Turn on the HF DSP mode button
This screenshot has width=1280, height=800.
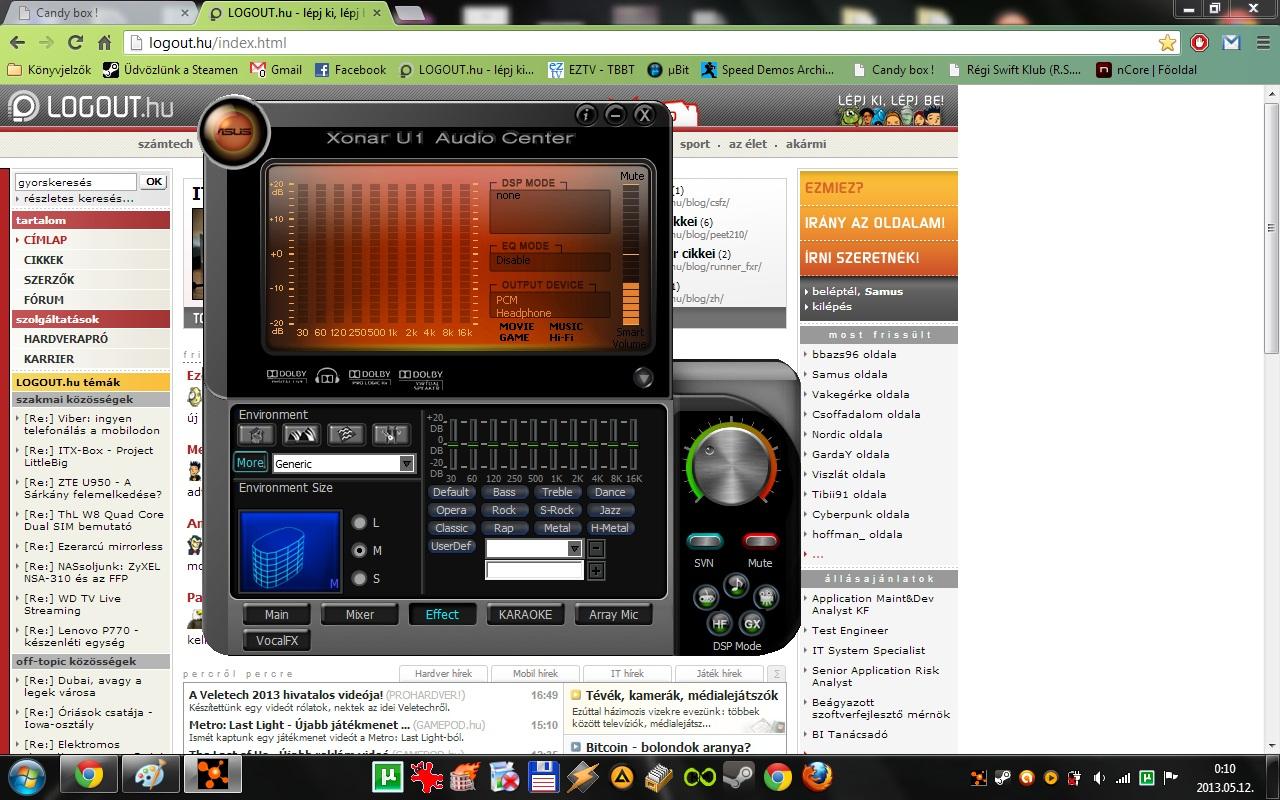[x=720, y=623]
